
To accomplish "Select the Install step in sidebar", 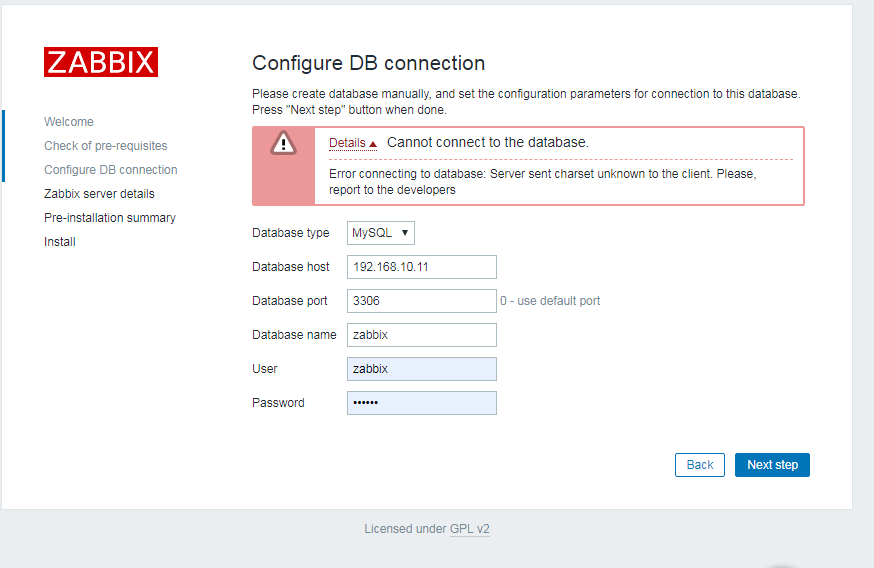I will point(60,241).
